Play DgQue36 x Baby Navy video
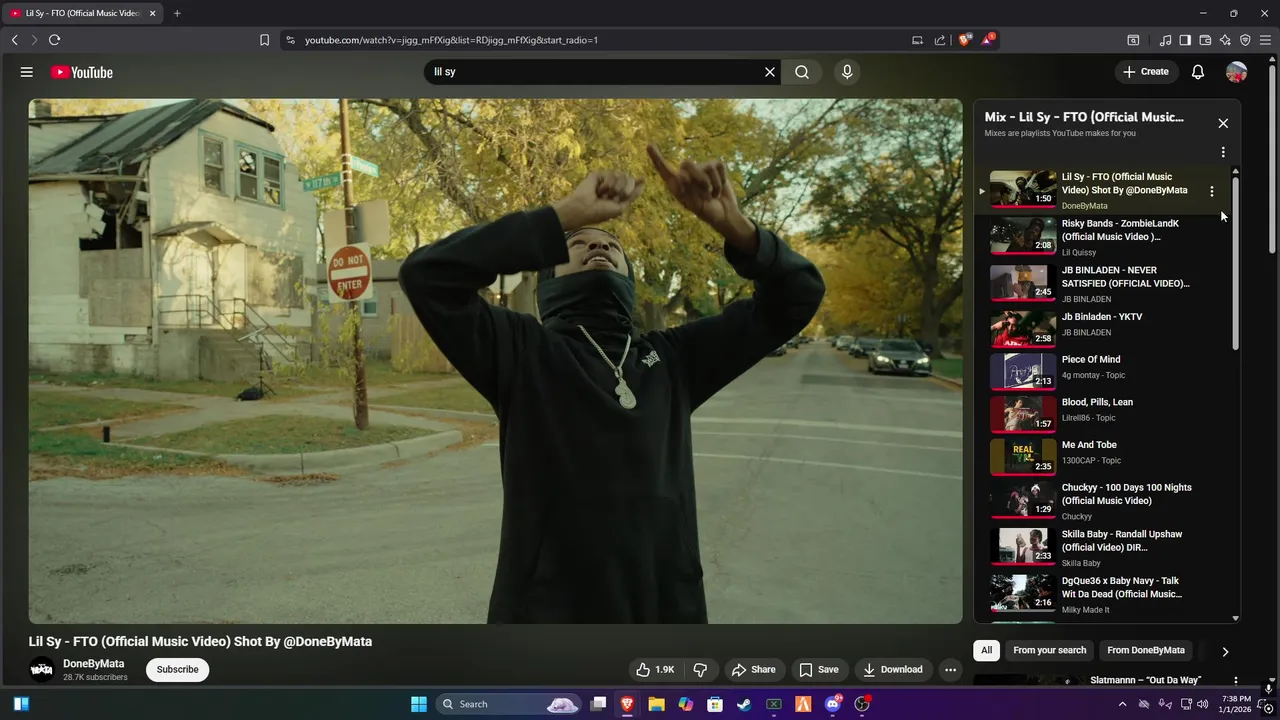This screenshot has height=720, width=1280. coord(1101,594)
